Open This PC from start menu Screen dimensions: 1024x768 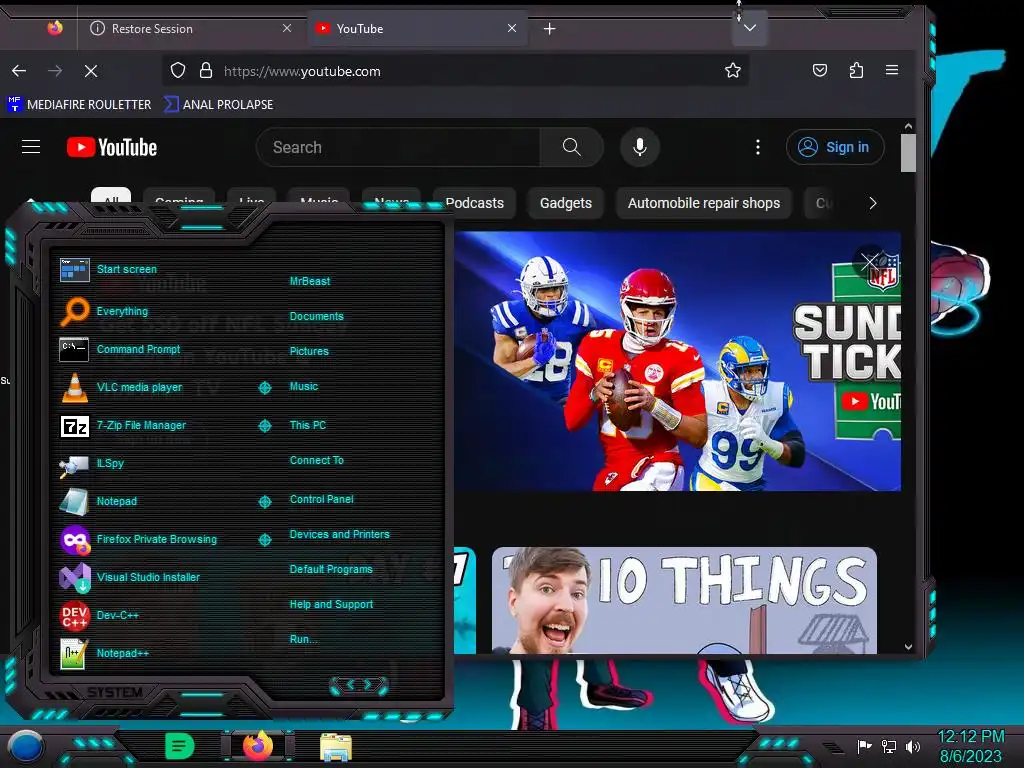tap(308, 425)
